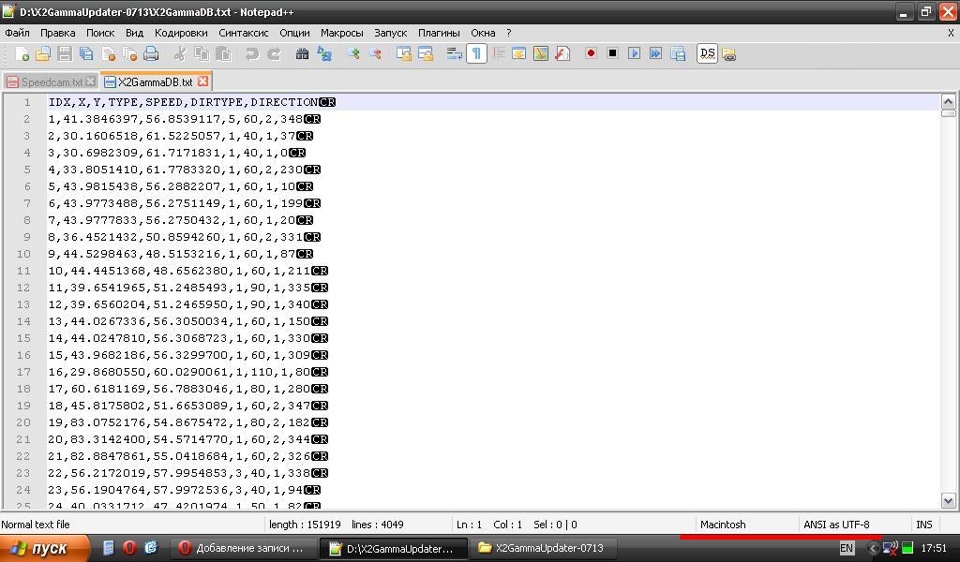The image size is (960, 562).
Task: Open the Вид menu
Action: pyautogui.click(x=134, y=33)
